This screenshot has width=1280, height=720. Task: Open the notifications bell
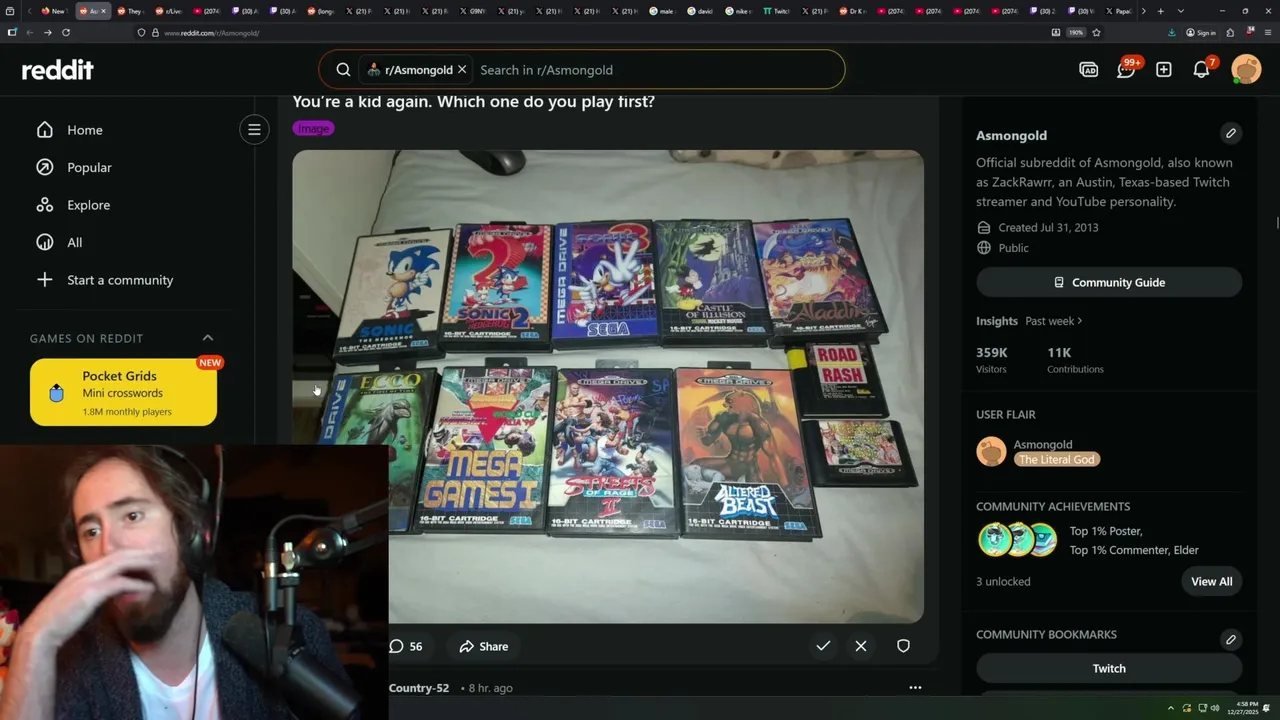coord(1202,69)
